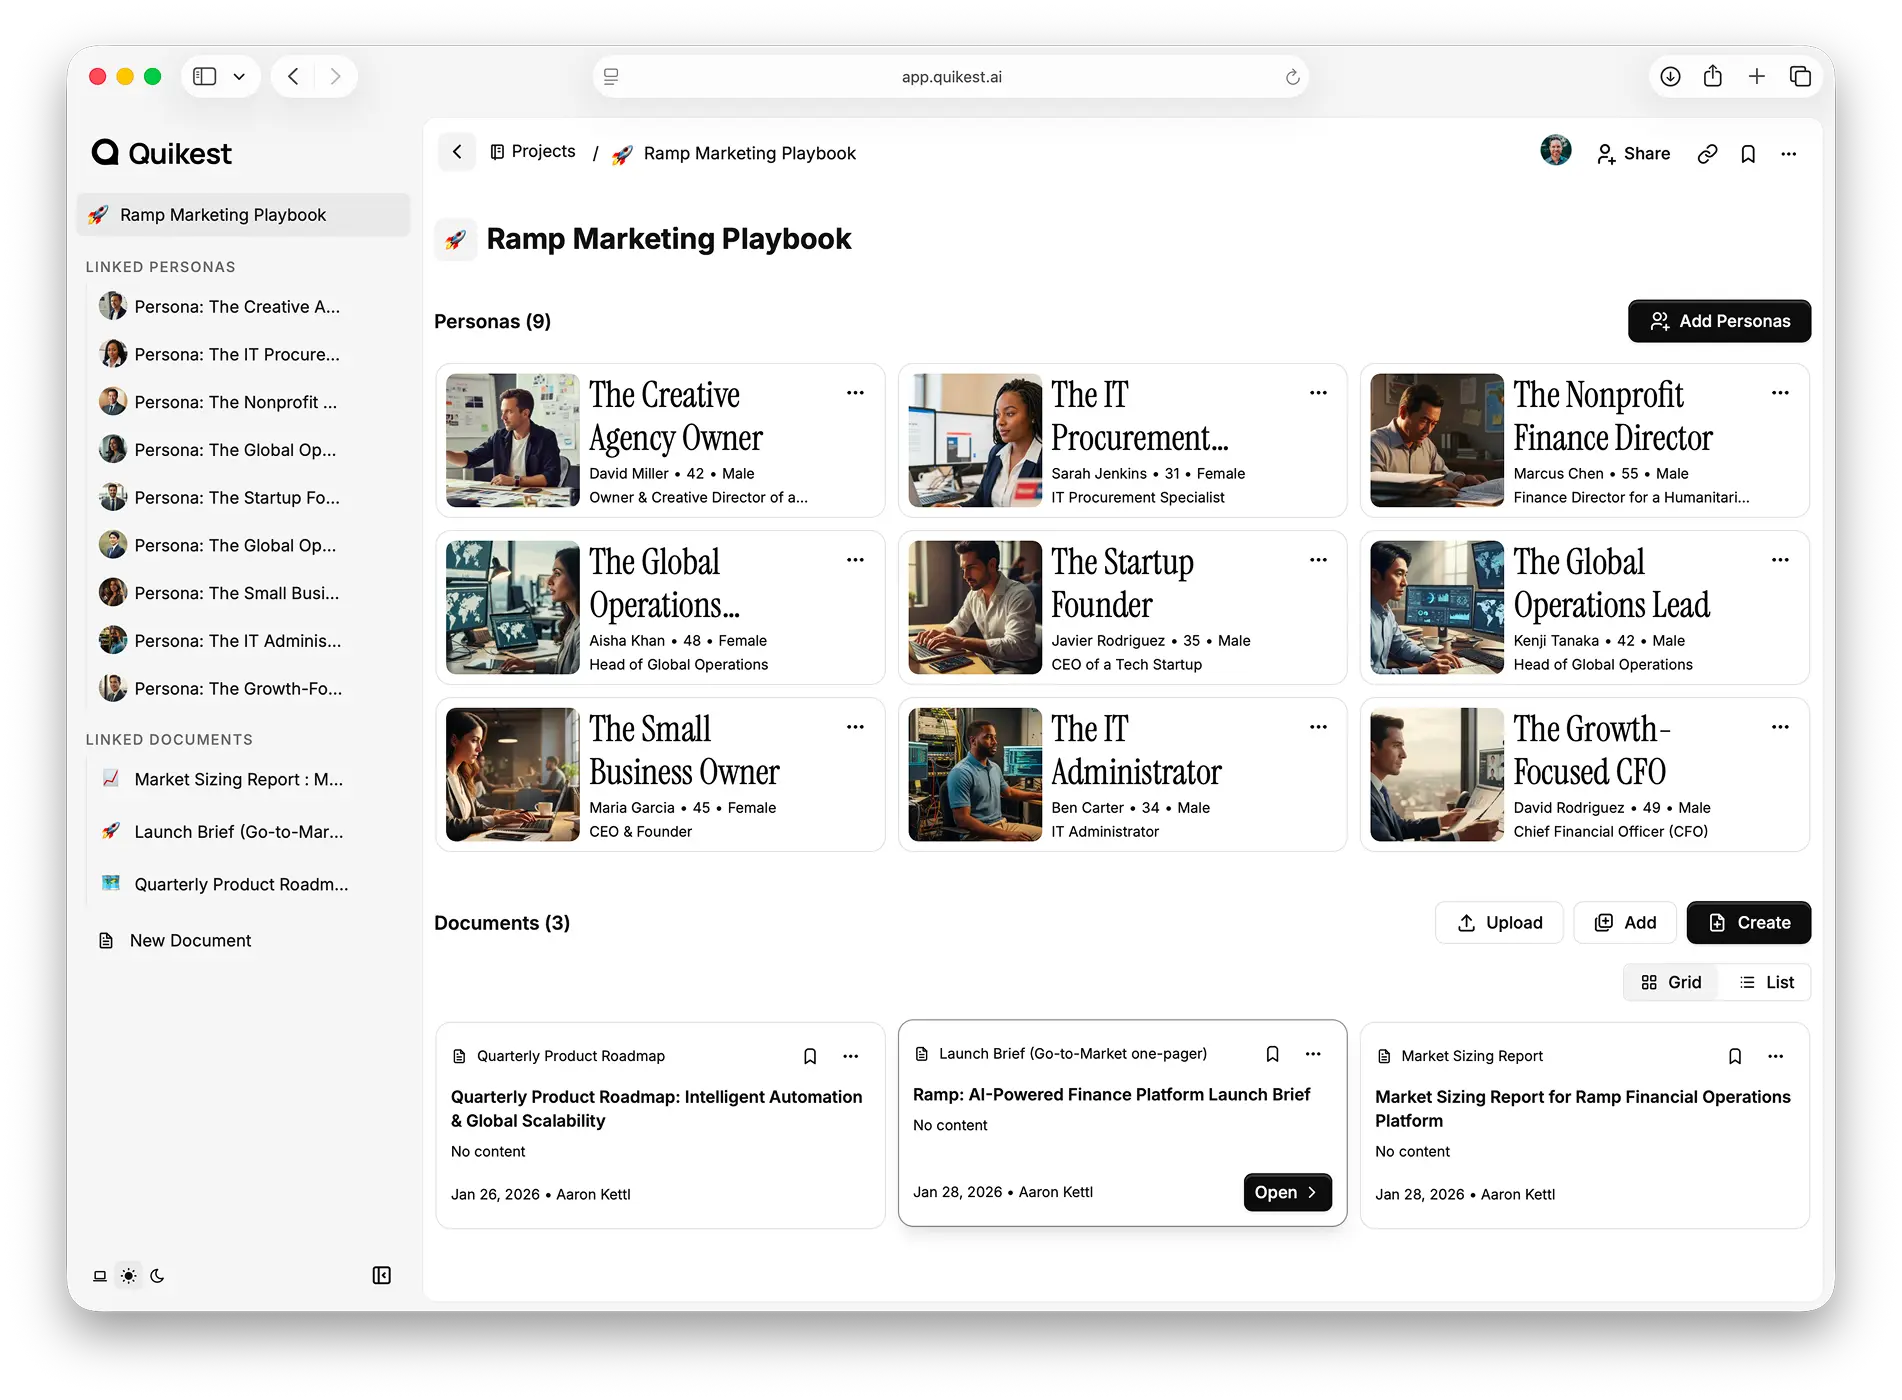Open a new tab with the plus icon
1902x1400 pixels.
(1756, 76)
